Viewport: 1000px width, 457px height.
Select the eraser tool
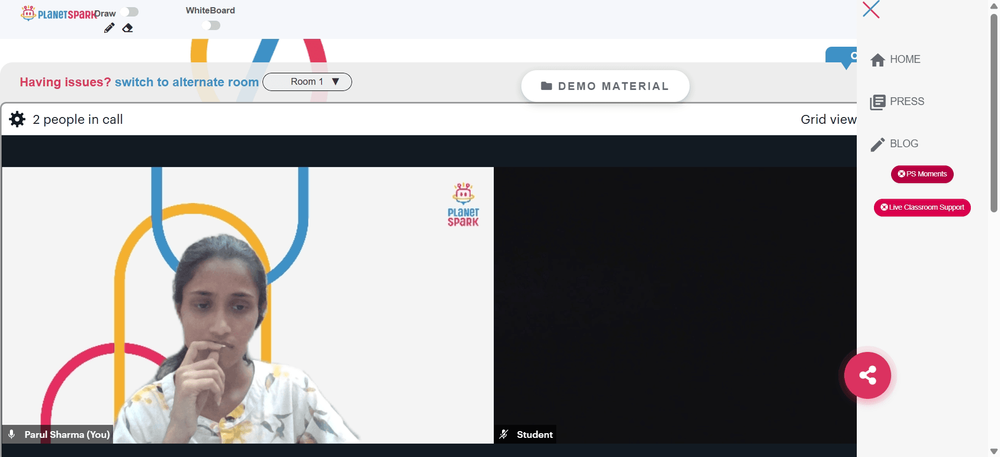click(128, 28)
